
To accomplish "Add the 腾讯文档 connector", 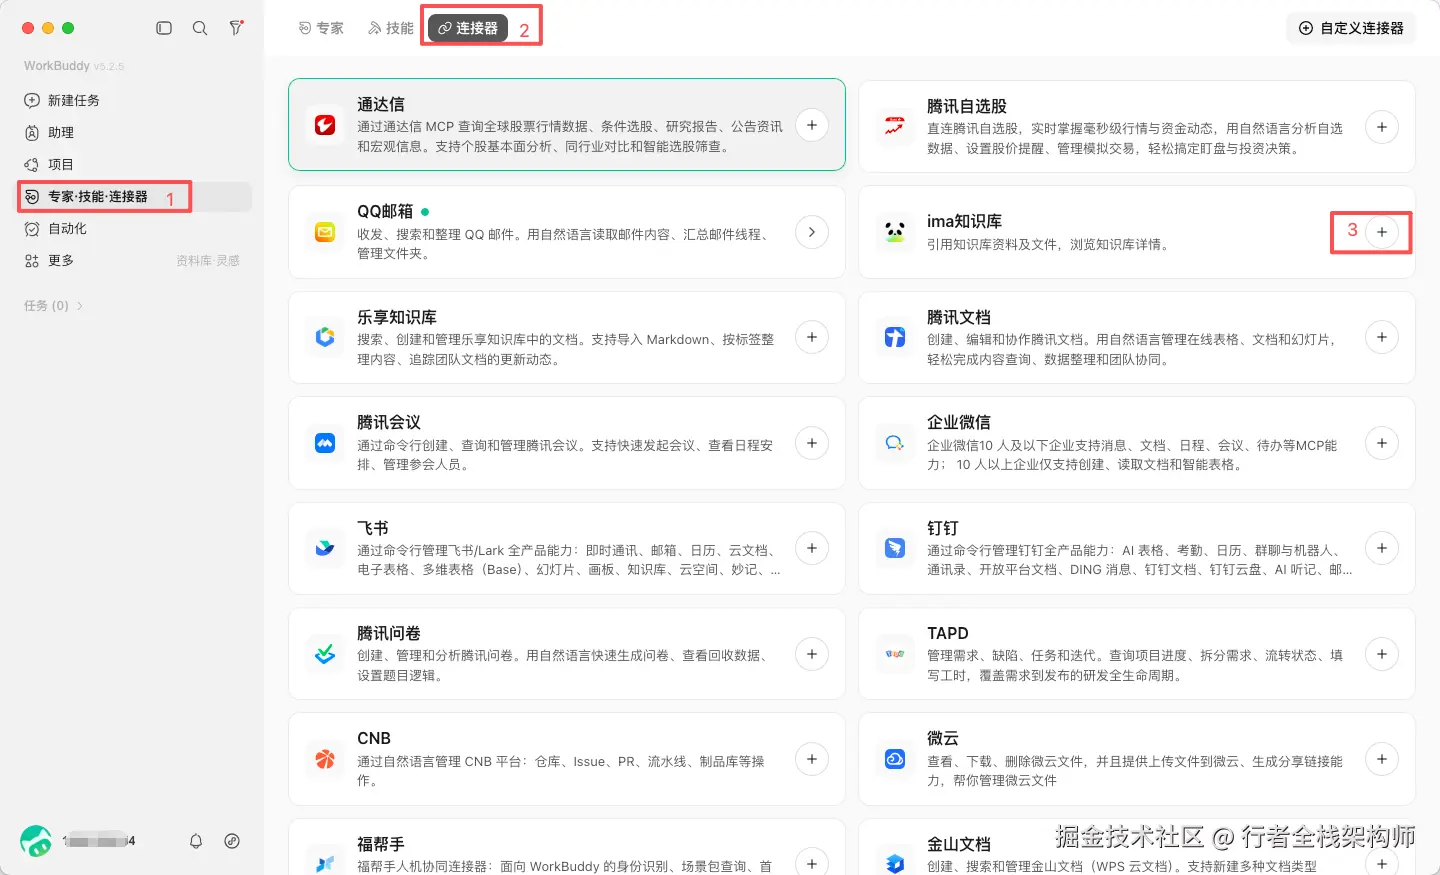I will [1382, 337].
